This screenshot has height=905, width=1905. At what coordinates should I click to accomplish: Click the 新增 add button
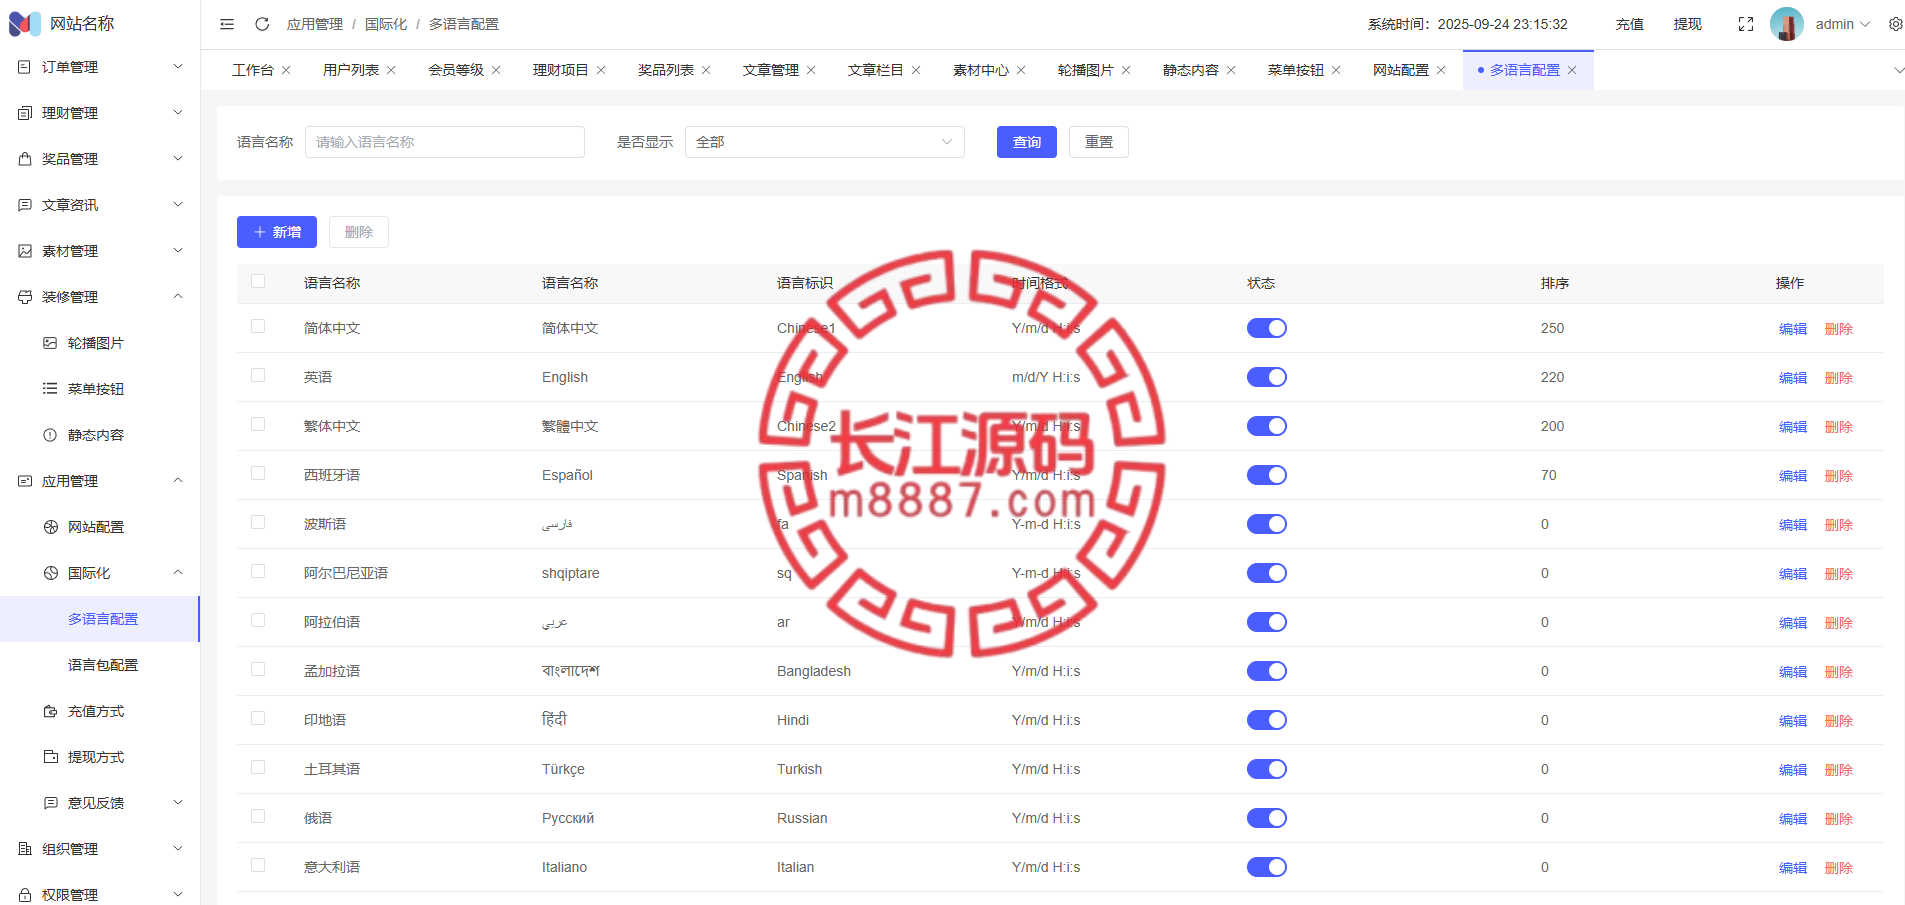click(277, 232)
